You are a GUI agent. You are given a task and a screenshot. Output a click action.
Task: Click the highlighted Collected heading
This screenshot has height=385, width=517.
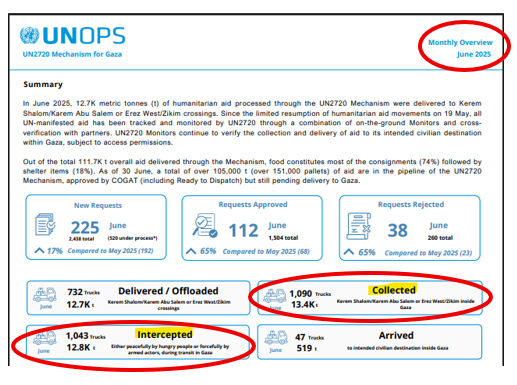pos(393,290)
